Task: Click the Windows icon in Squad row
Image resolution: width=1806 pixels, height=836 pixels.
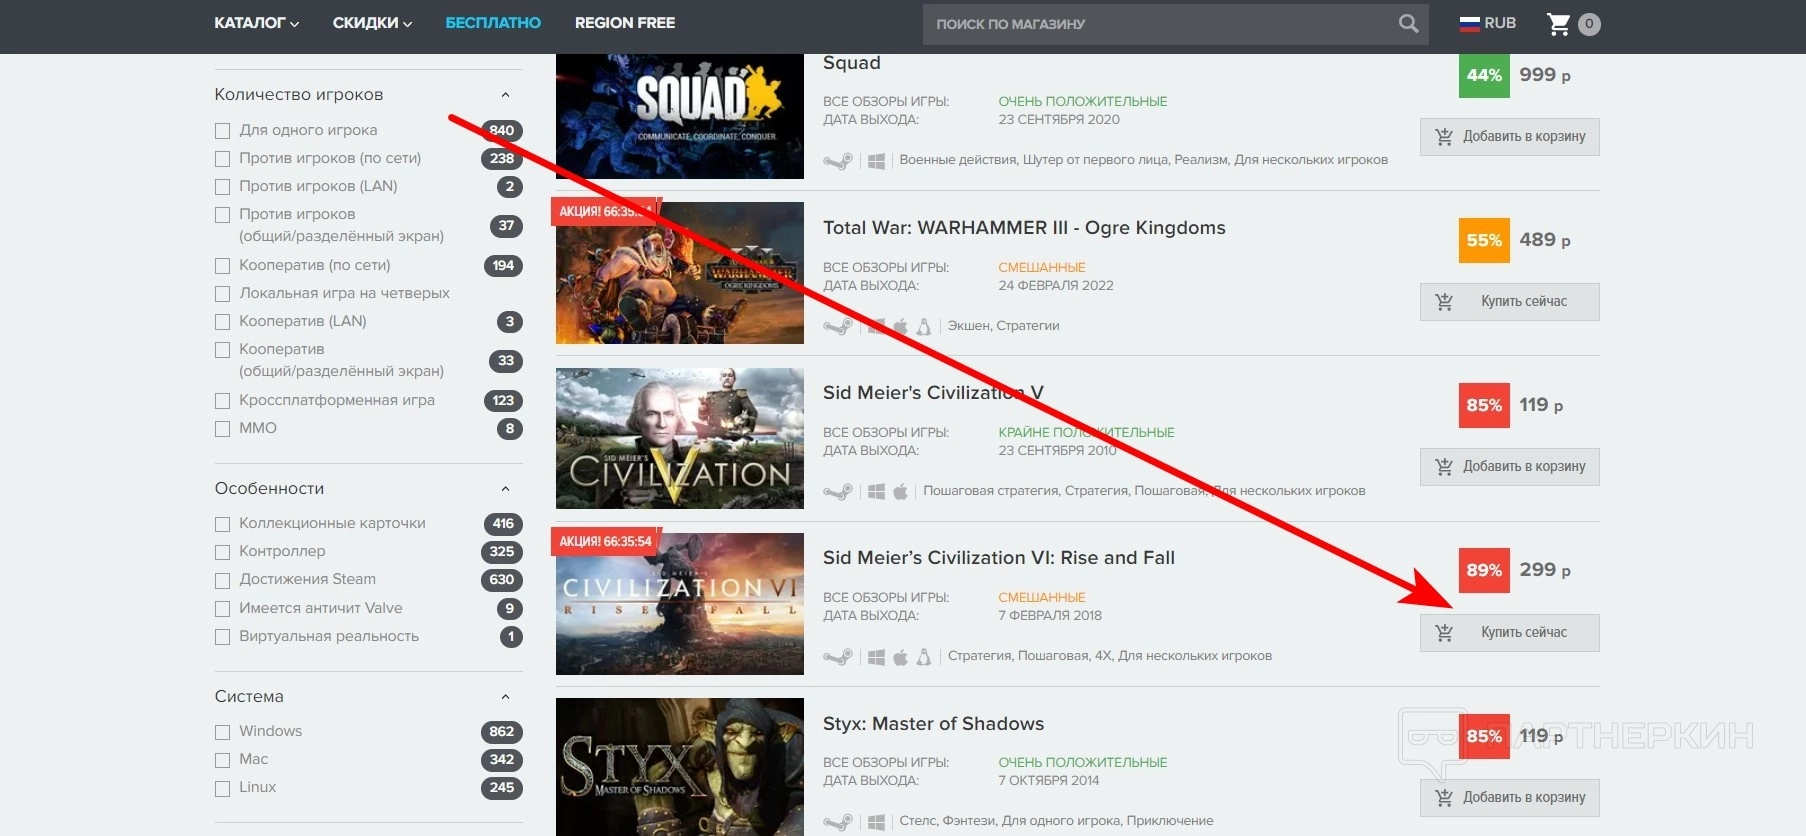Action: coord(876,161)
